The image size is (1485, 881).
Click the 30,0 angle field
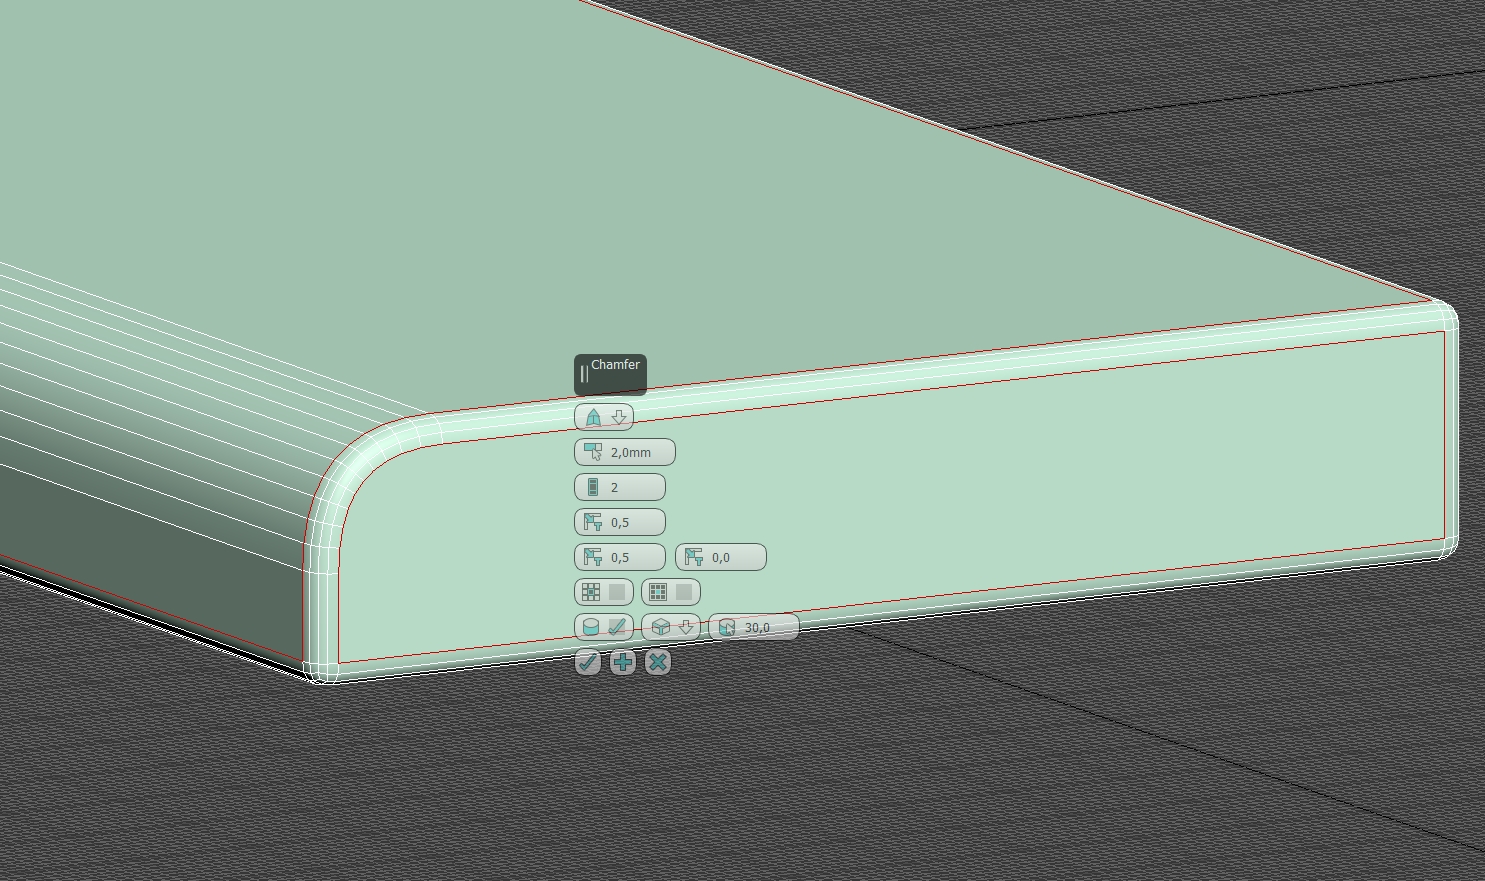[x=754, y=627]
